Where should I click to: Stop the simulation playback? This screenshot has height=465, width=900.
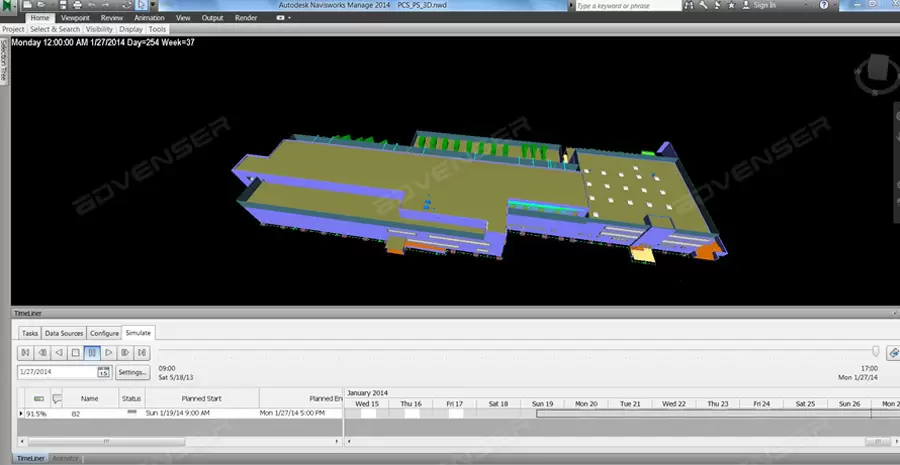(75, 352)
